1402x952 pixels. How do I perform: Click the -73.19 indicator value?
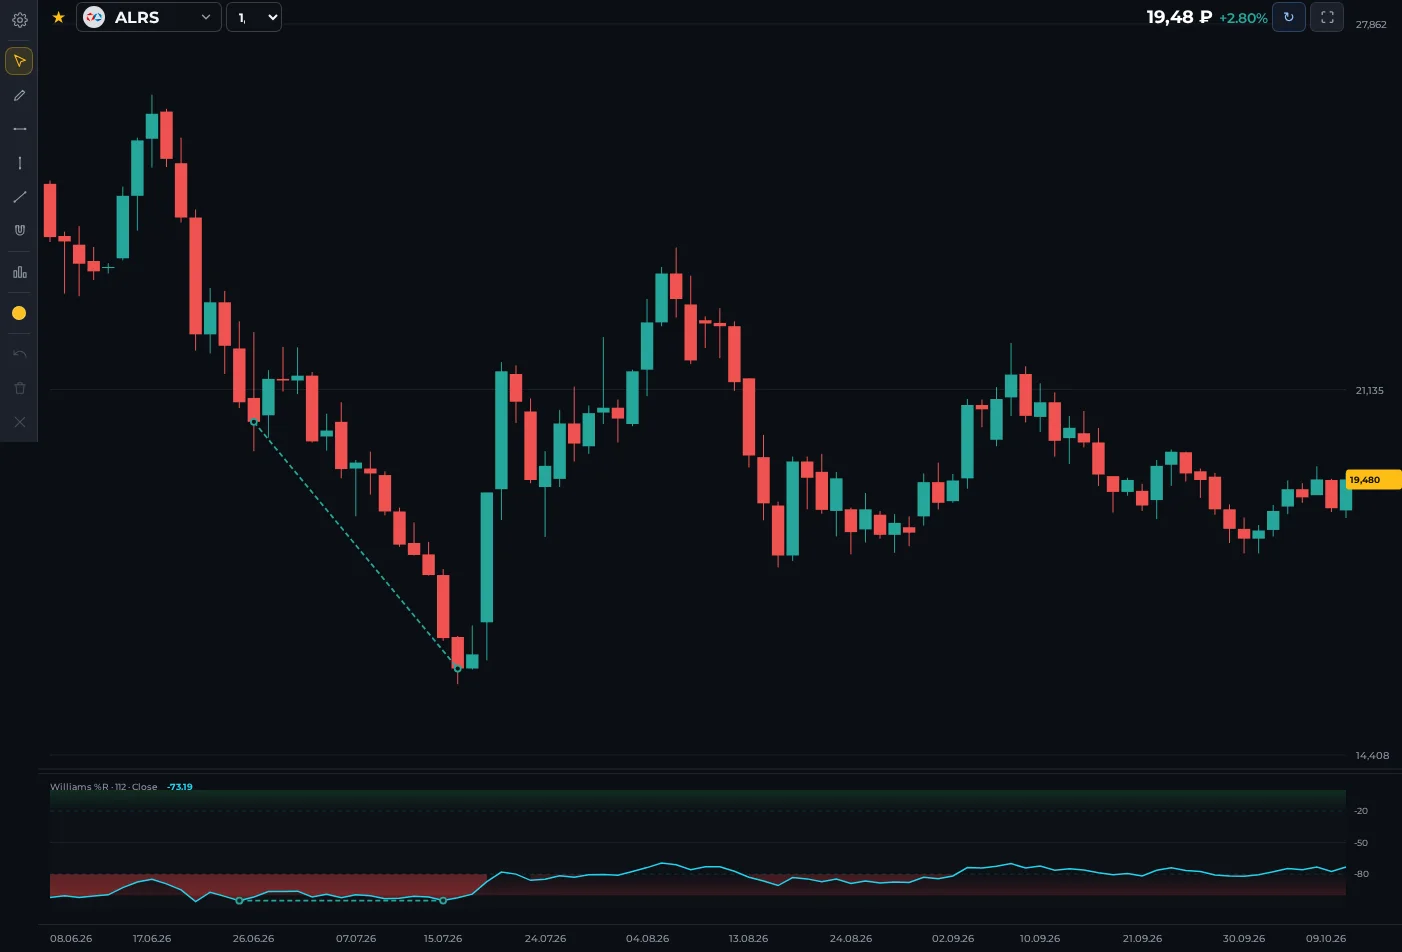[180, 787]
